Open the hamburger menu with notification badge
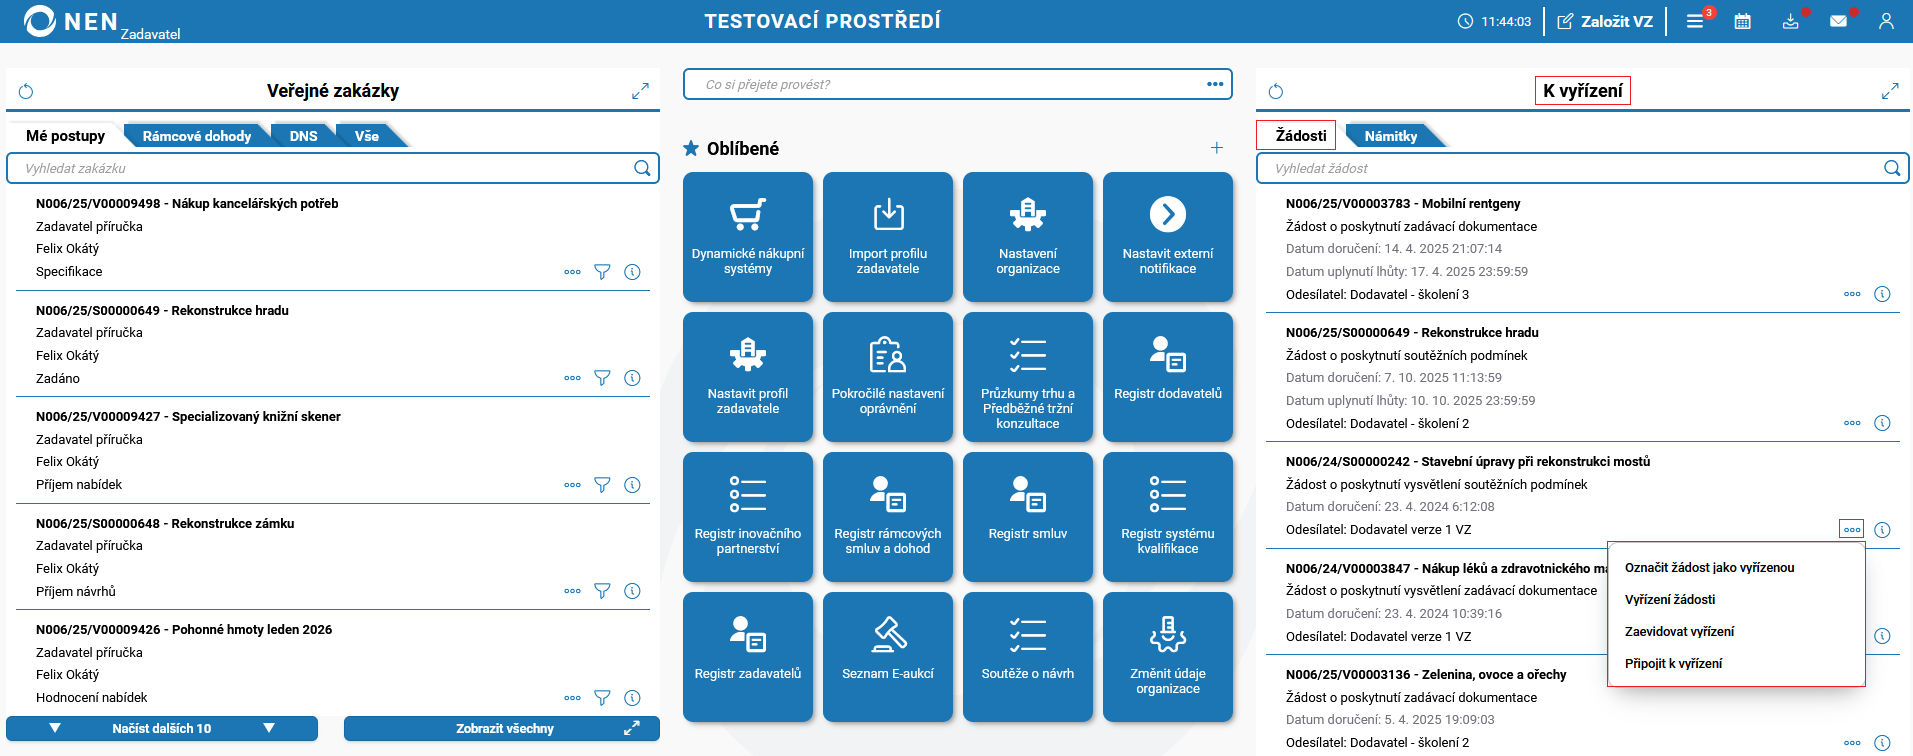 [1696, 21]
